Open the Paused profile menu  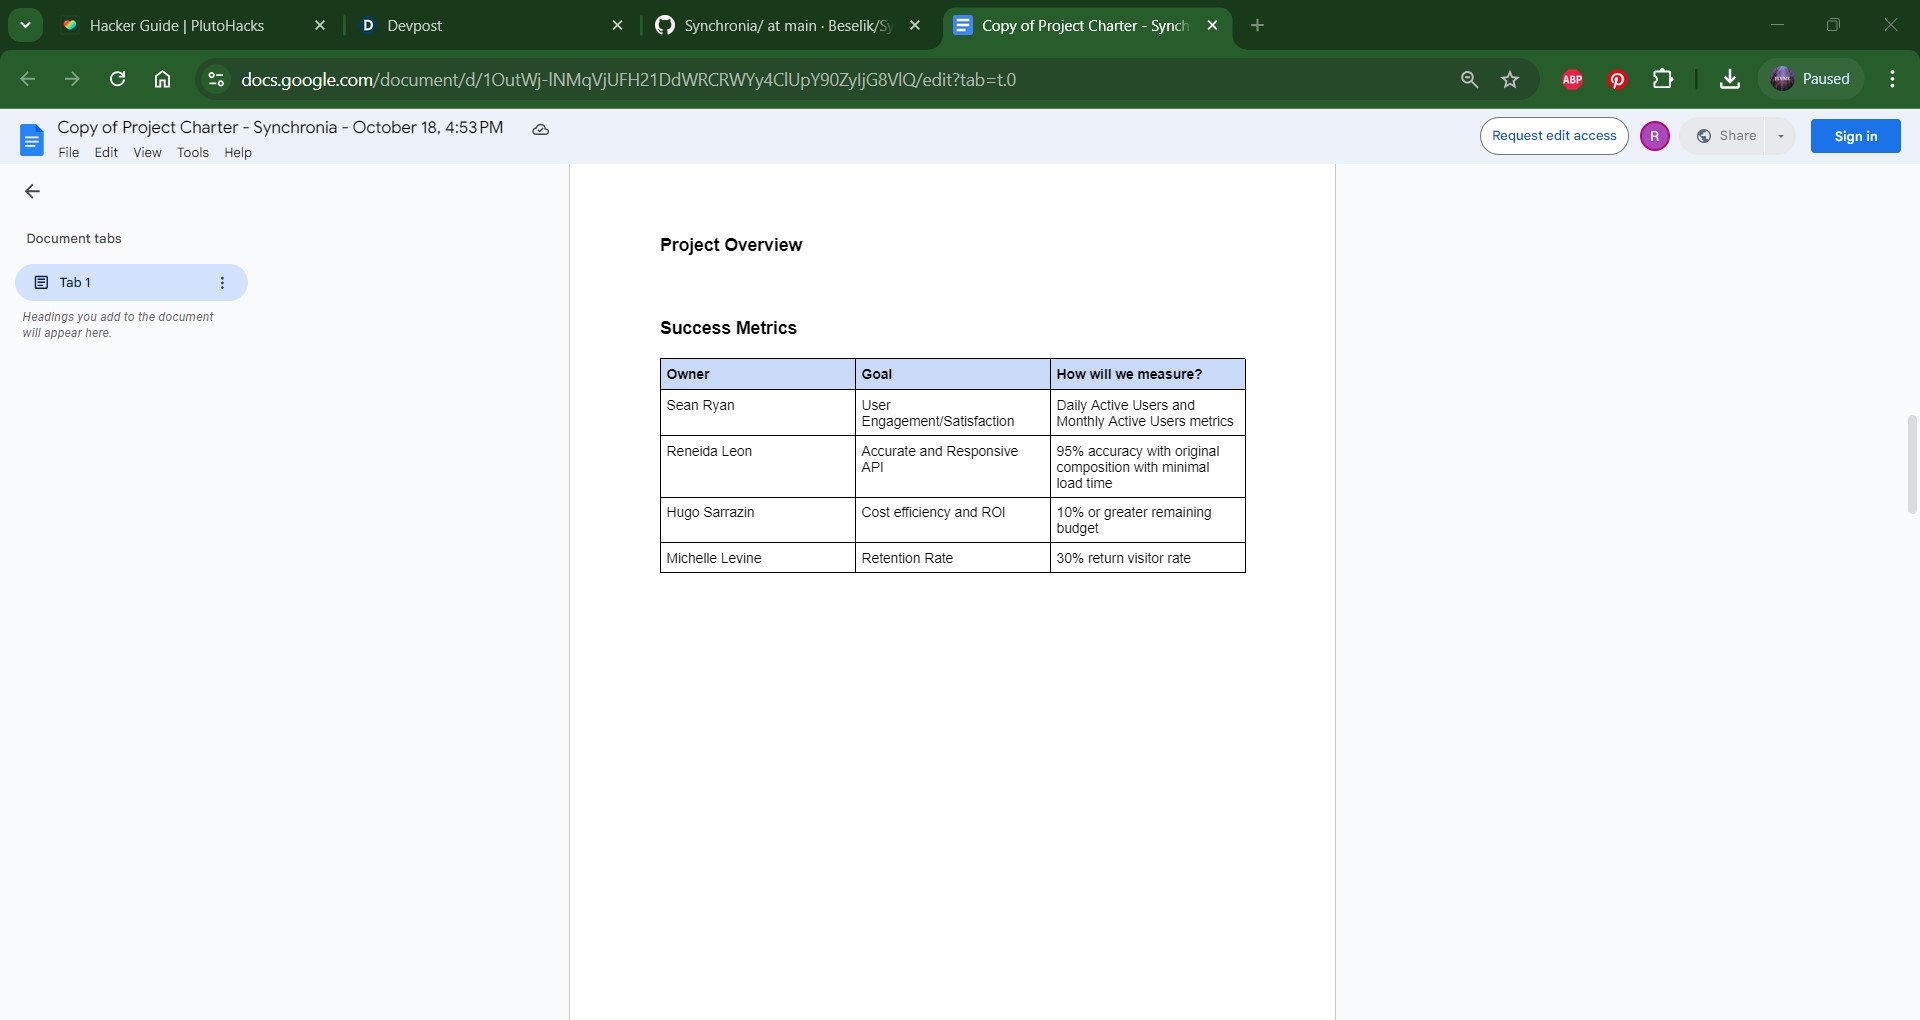[x=1811, y=79]
